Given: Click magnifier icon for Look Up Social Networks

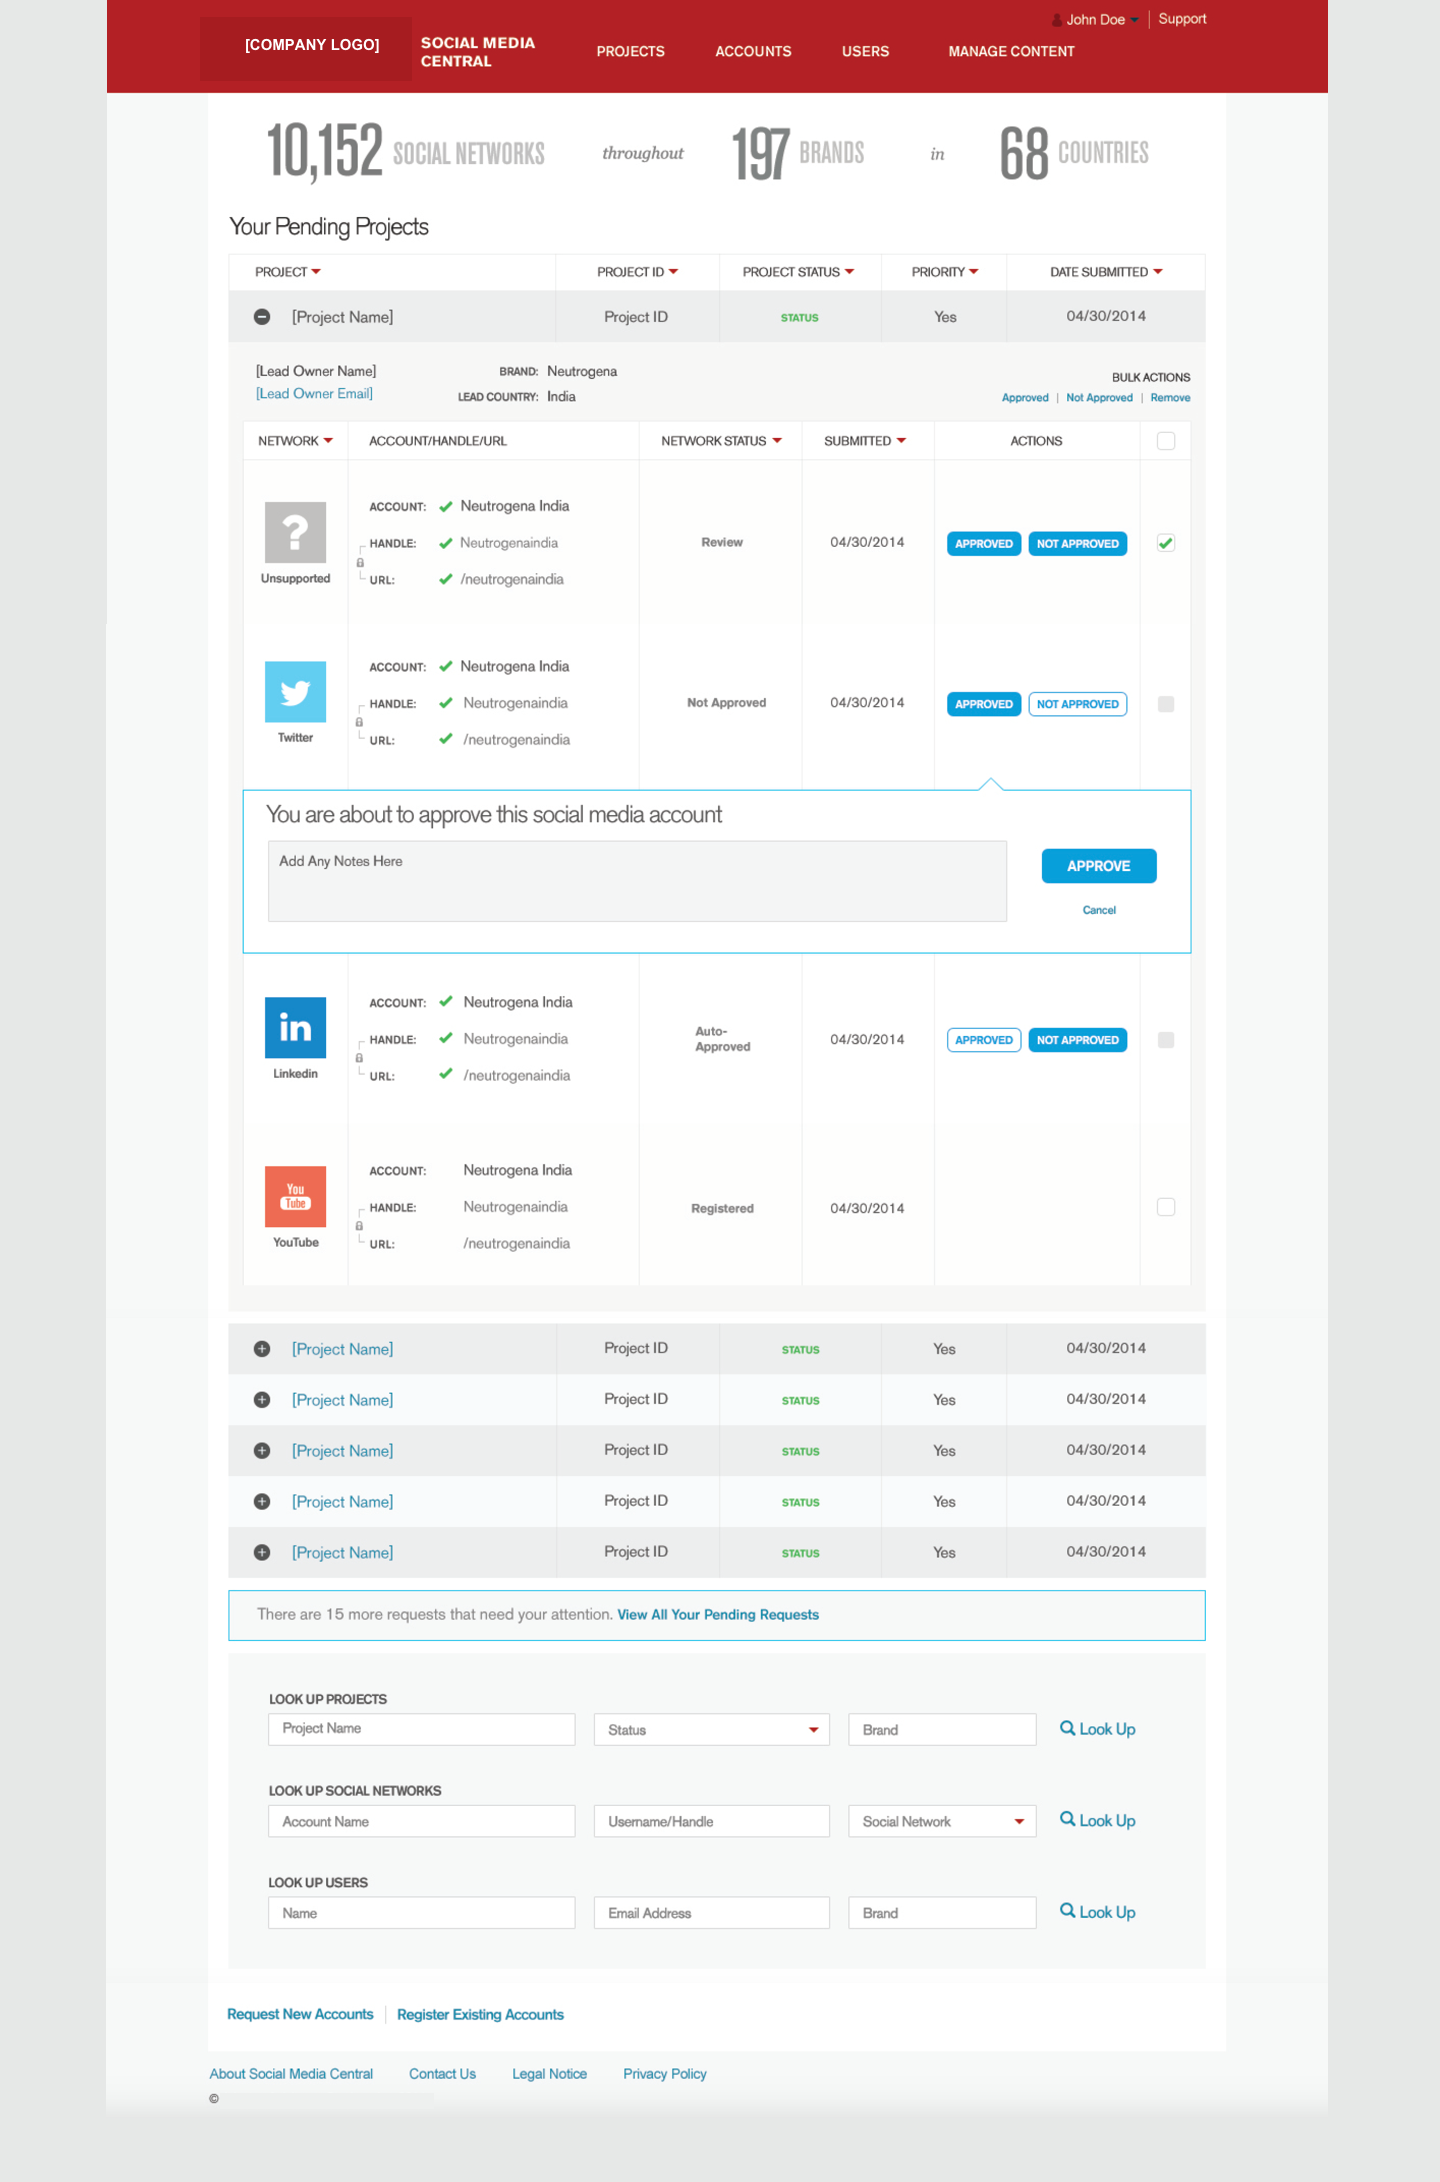Looking at the screenshot, I should [1068, 1820].
